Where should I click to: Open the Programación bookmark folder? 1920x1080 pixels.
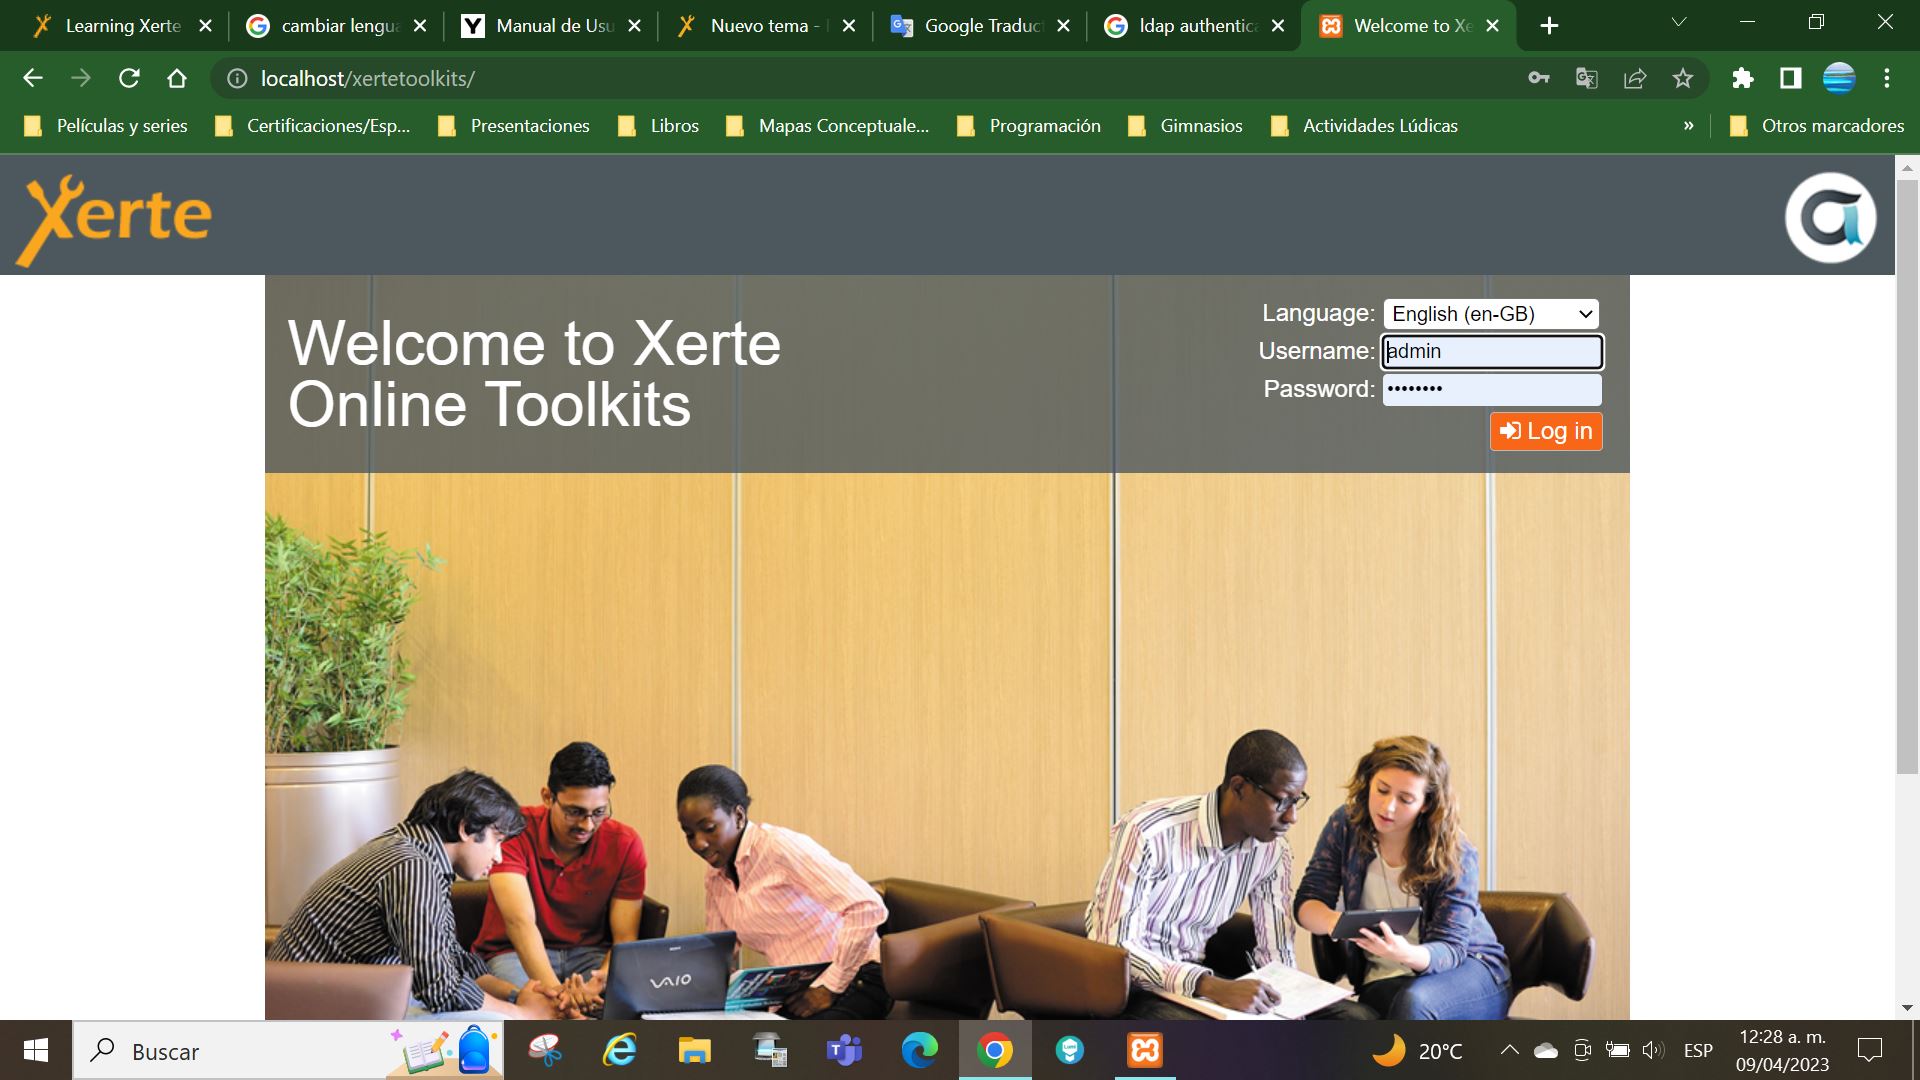(1029, 126)
